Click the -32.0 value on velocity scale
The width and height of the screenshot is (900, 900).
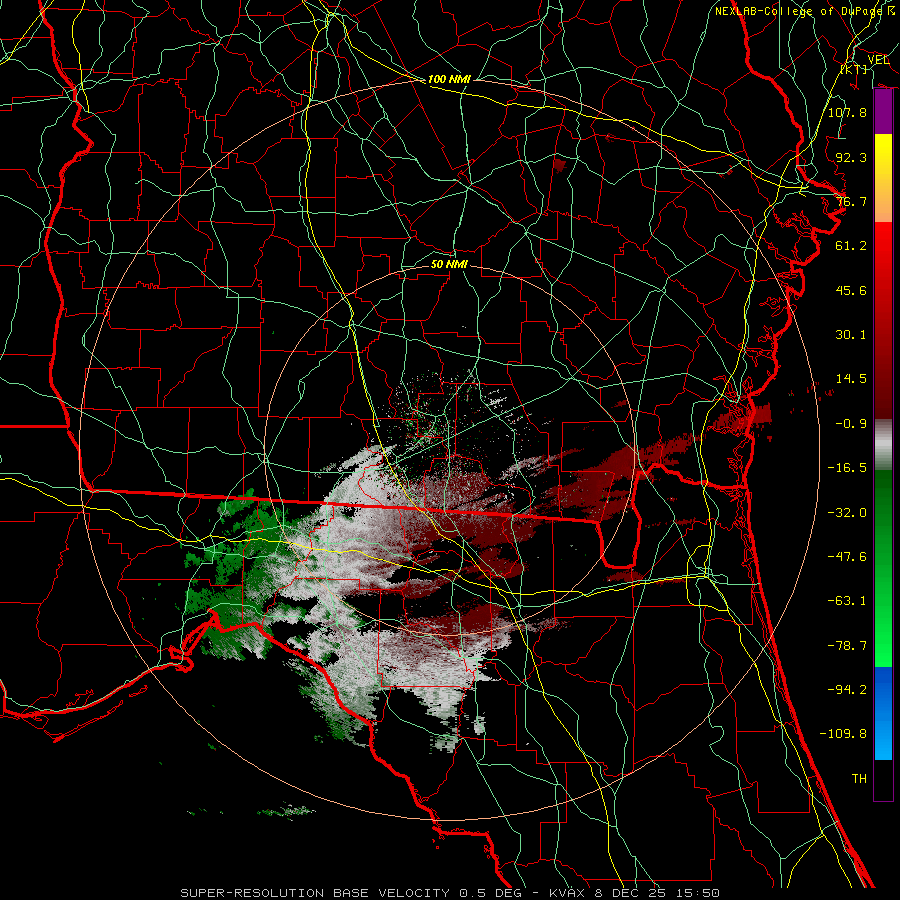847,513
